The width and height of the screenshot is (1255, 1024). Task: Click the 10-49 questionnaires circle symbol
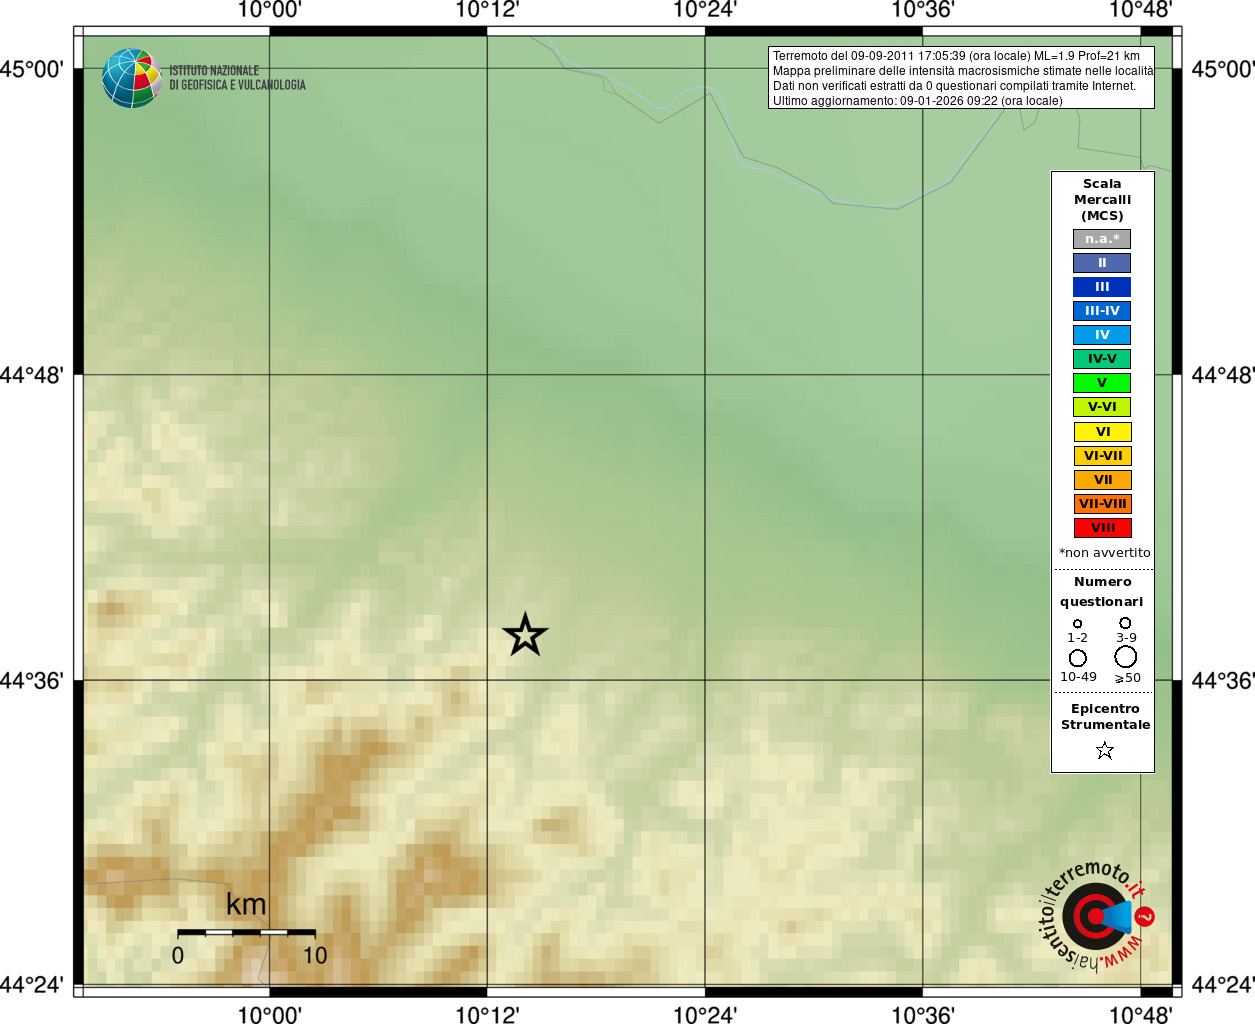1077,658
